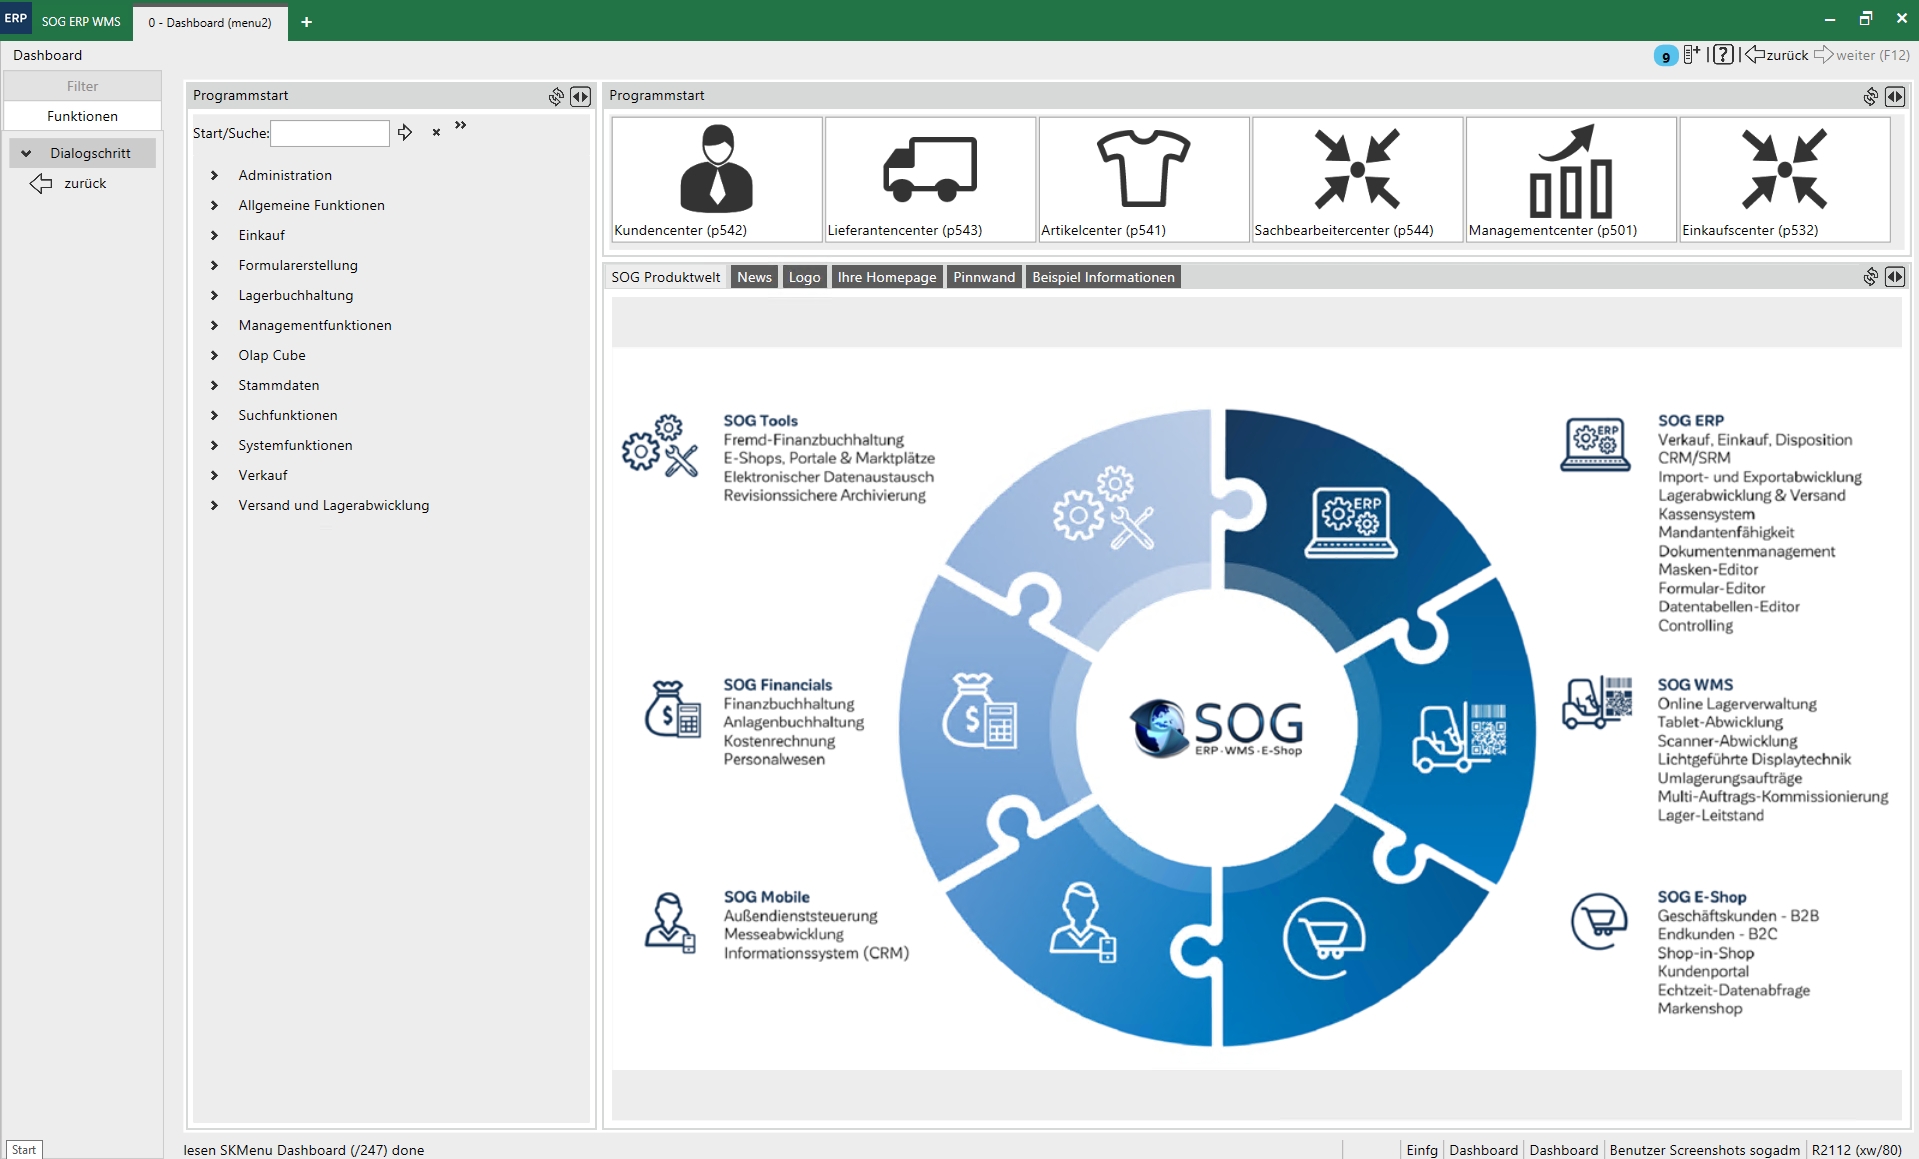This screenshot has height=1159, width=1919.
Task: Expand the Managementfunktionen node
Action: click(214, 325)
